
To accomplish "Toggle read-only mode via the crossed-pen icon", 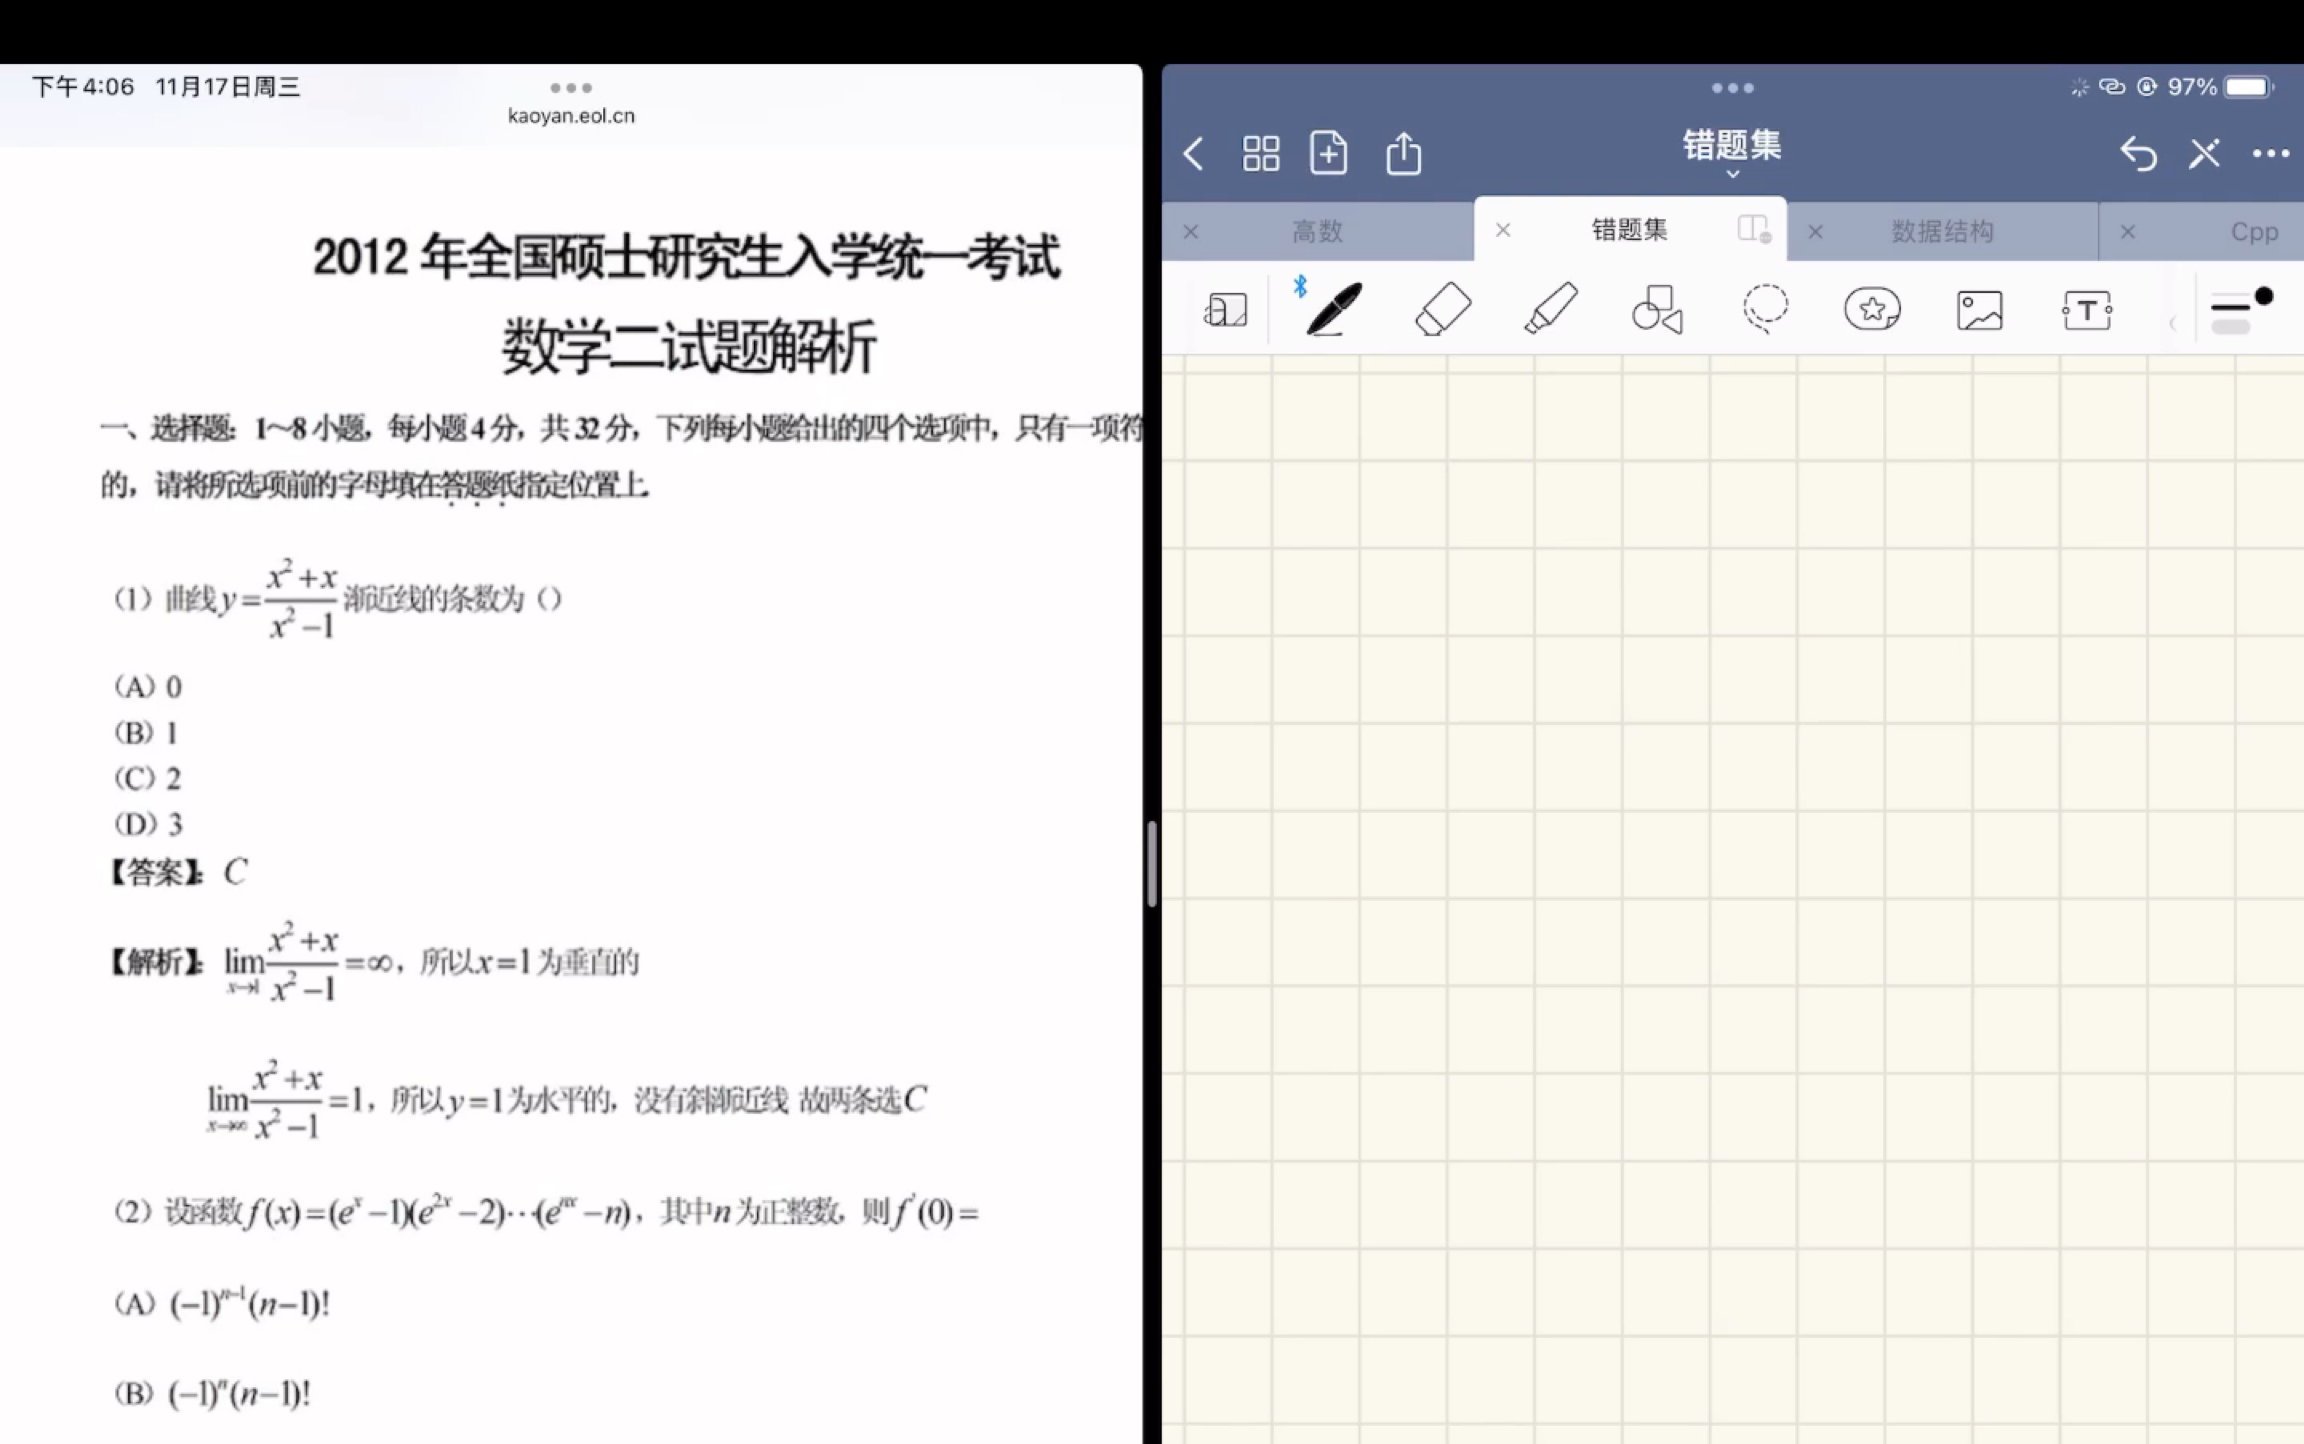I will (x=2204, y=154).
